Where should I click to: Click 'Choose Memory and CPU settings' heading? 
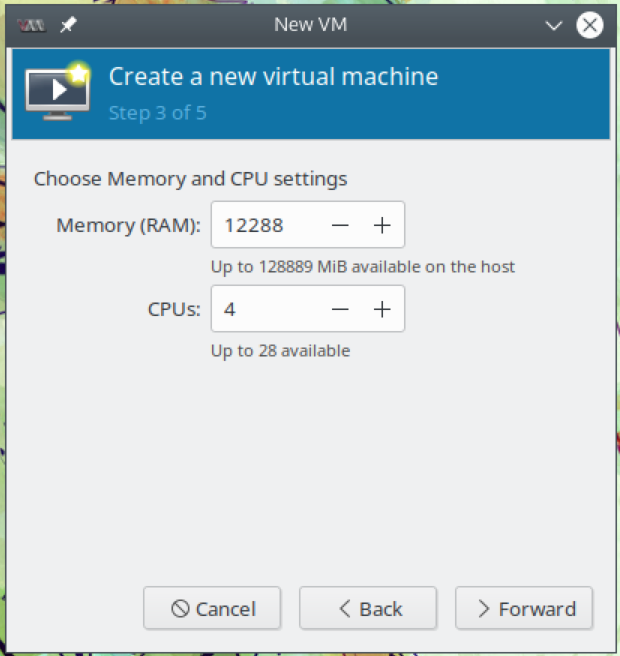[190, 179]
